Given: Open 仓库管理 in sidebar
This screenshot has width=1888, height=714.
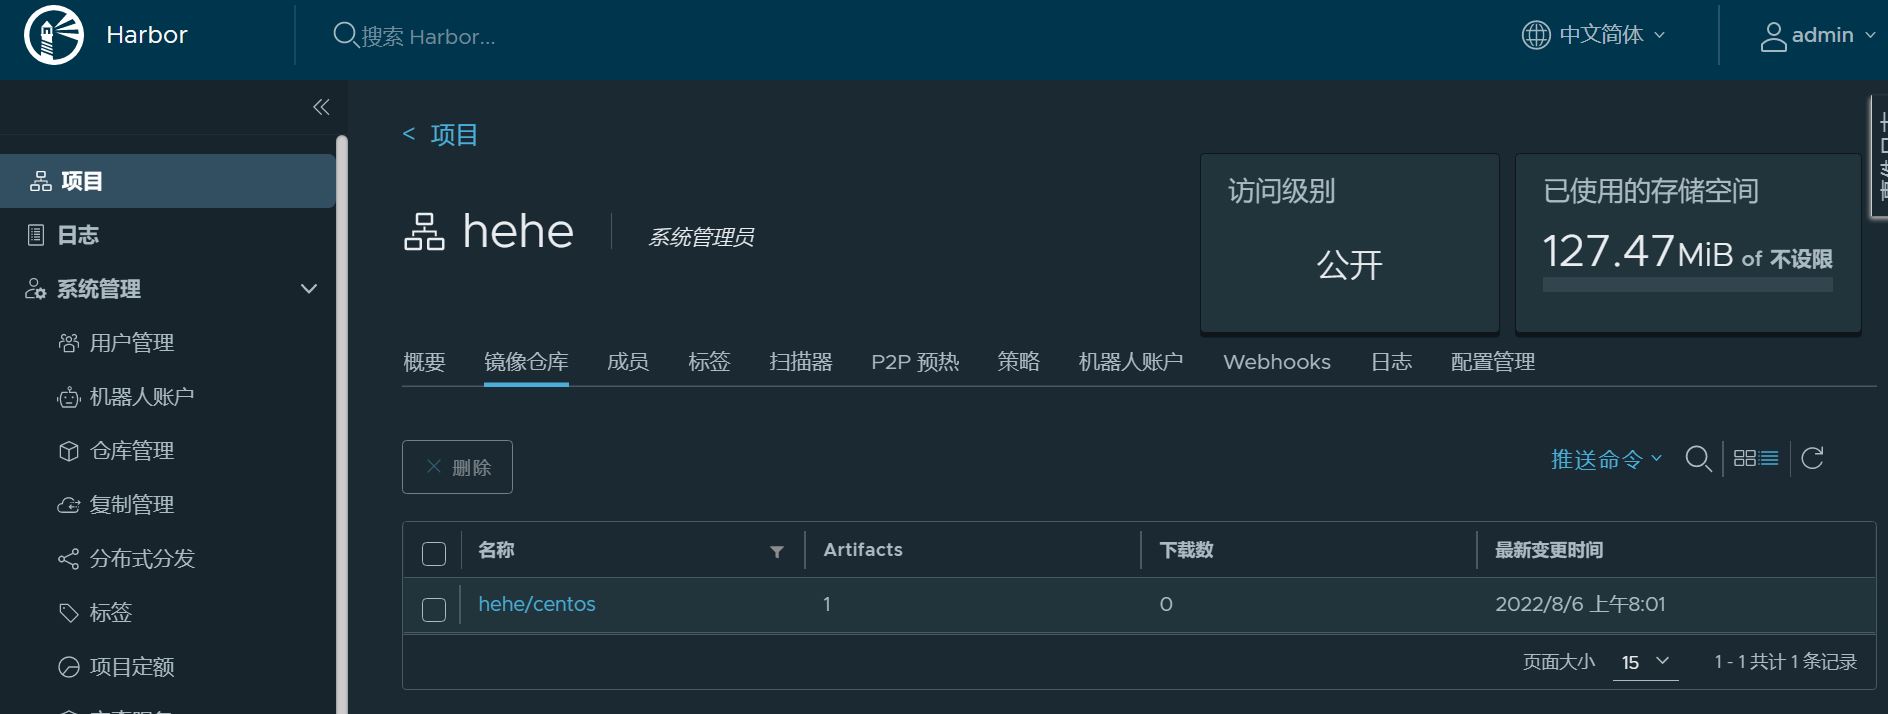Looking at the screenshot, I should click(x=132, y=451).
